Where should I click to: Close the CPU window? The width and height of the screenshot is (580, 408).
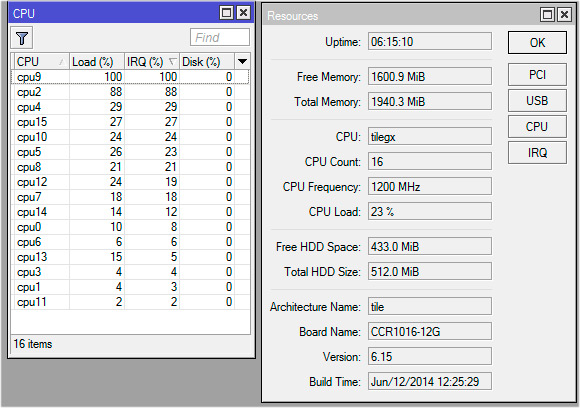click(244, 13)
